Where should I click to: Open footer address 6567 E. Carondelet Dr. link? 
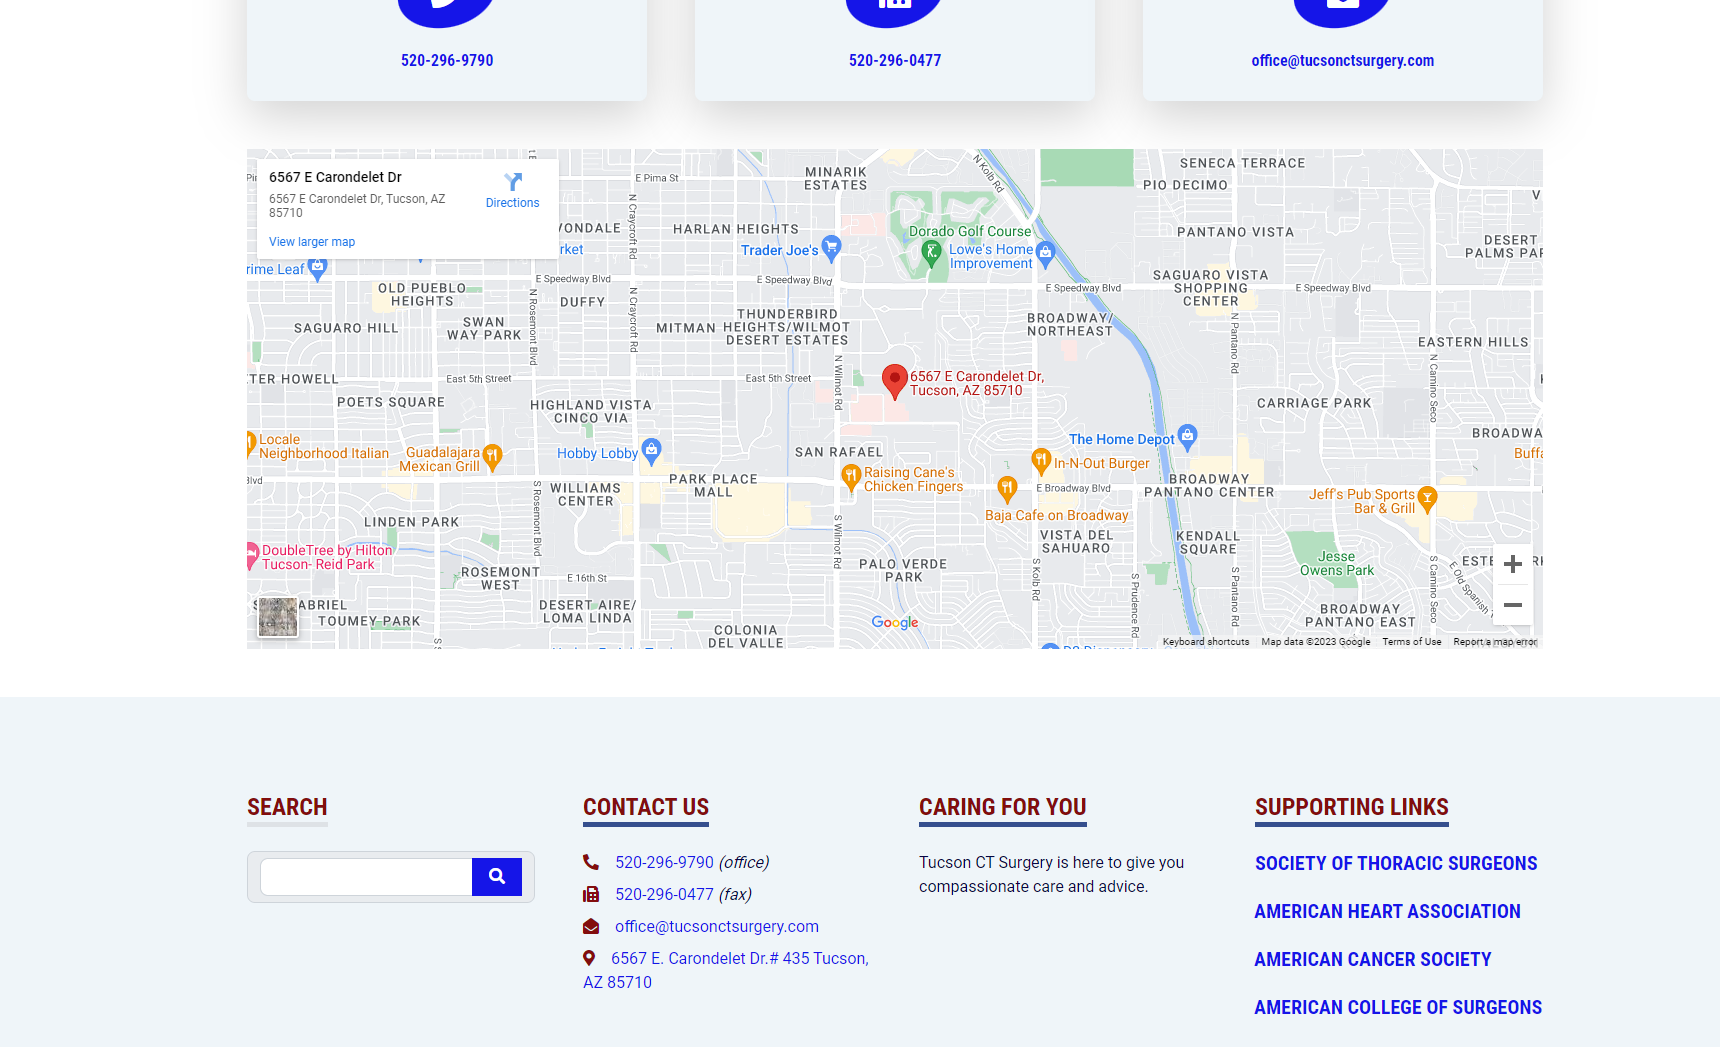coord(726,970)
